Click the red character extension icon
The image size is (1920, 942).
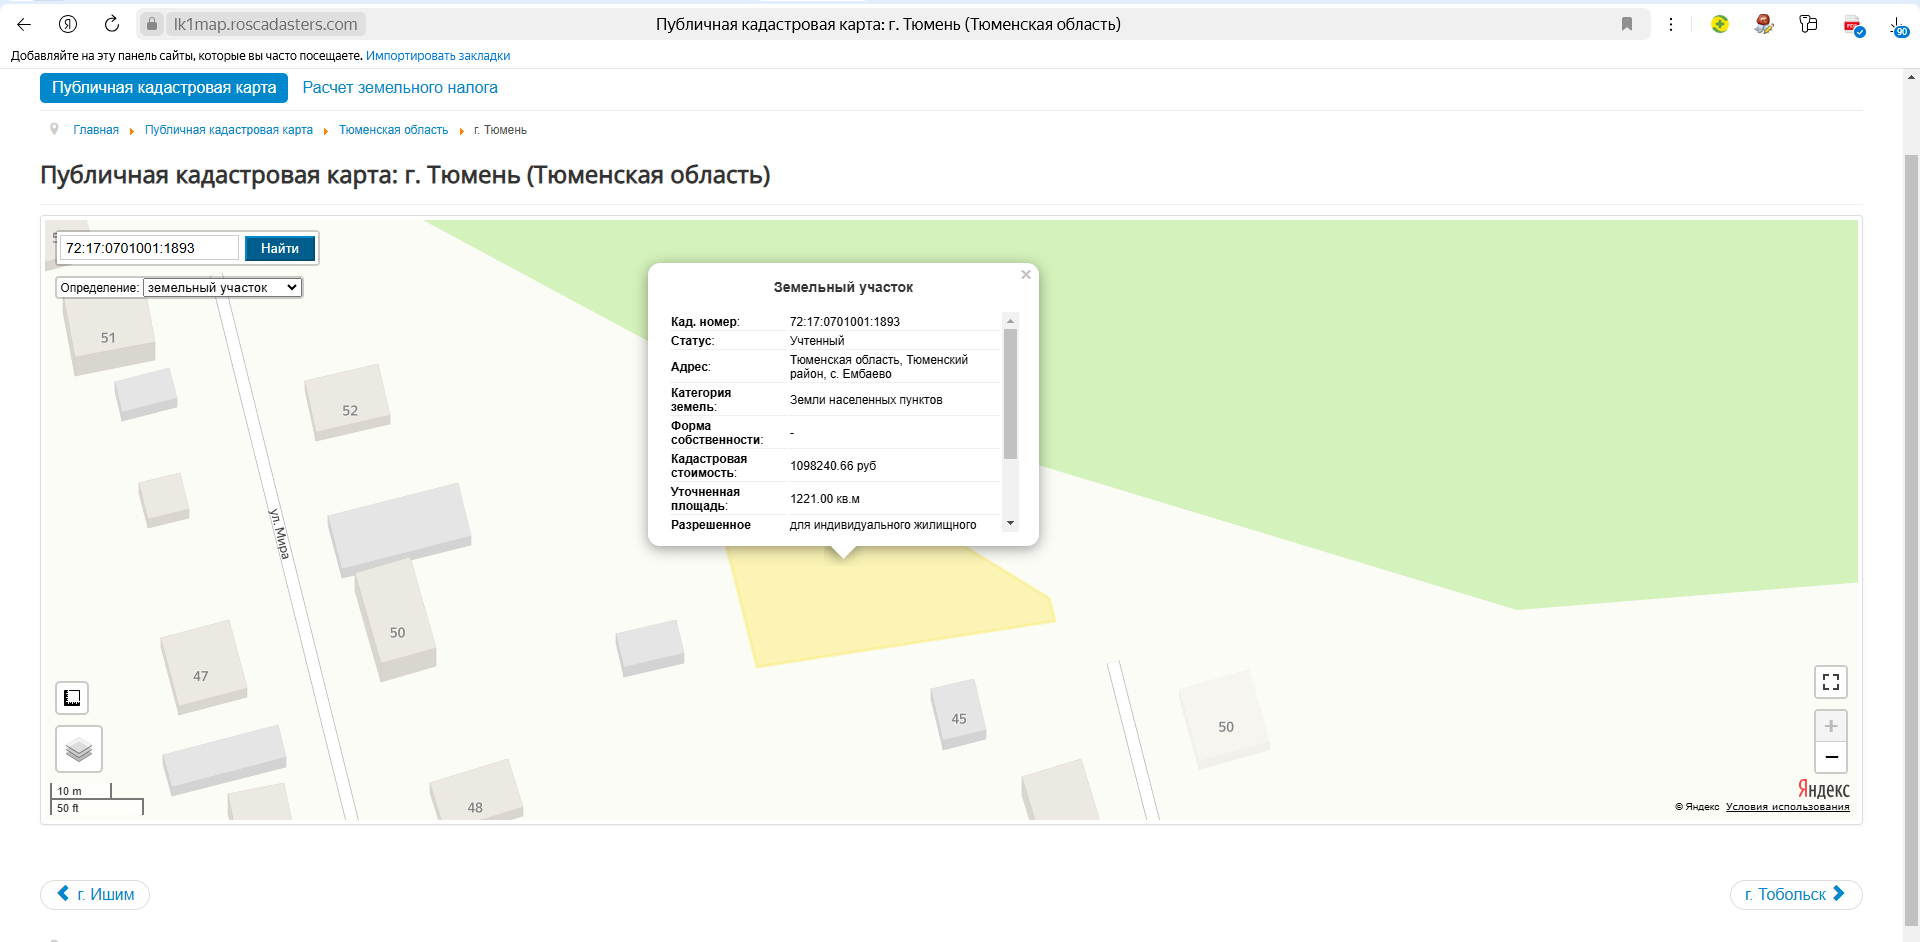tap(1764, 24)
